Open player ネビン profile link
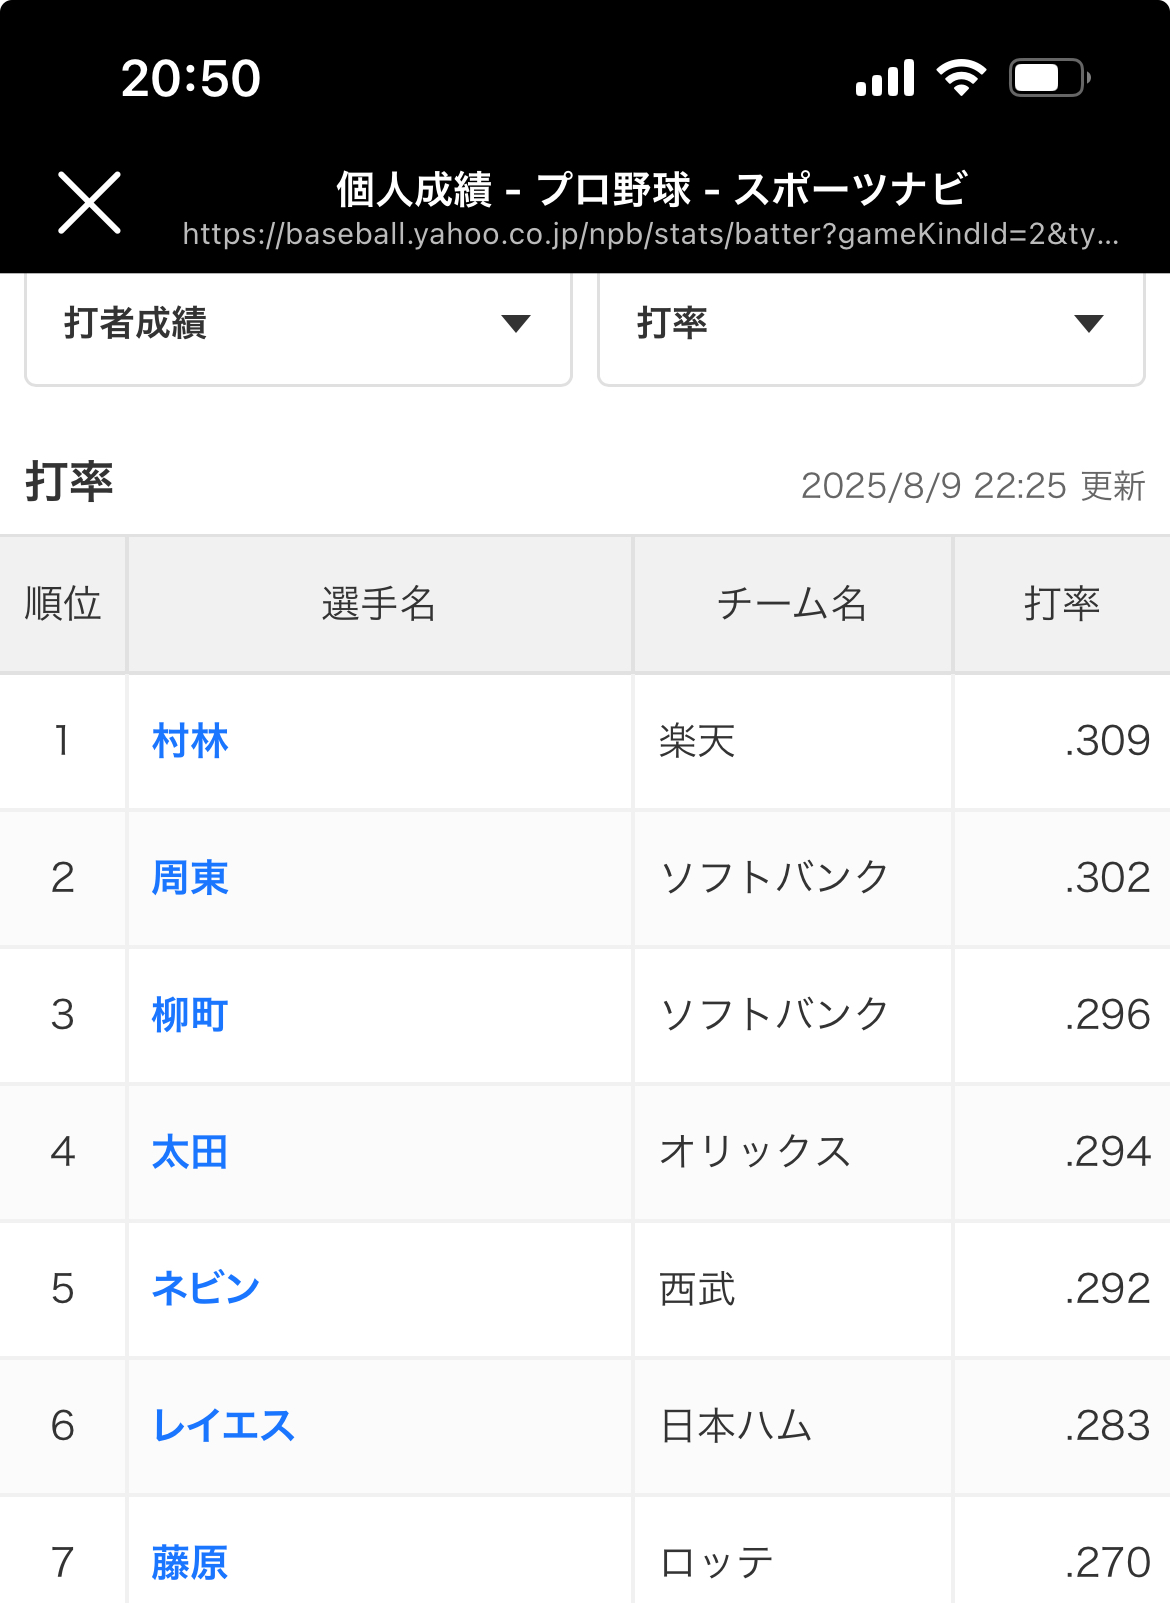Viewport: 1170px width, 1603px height. click(206, 1289)
